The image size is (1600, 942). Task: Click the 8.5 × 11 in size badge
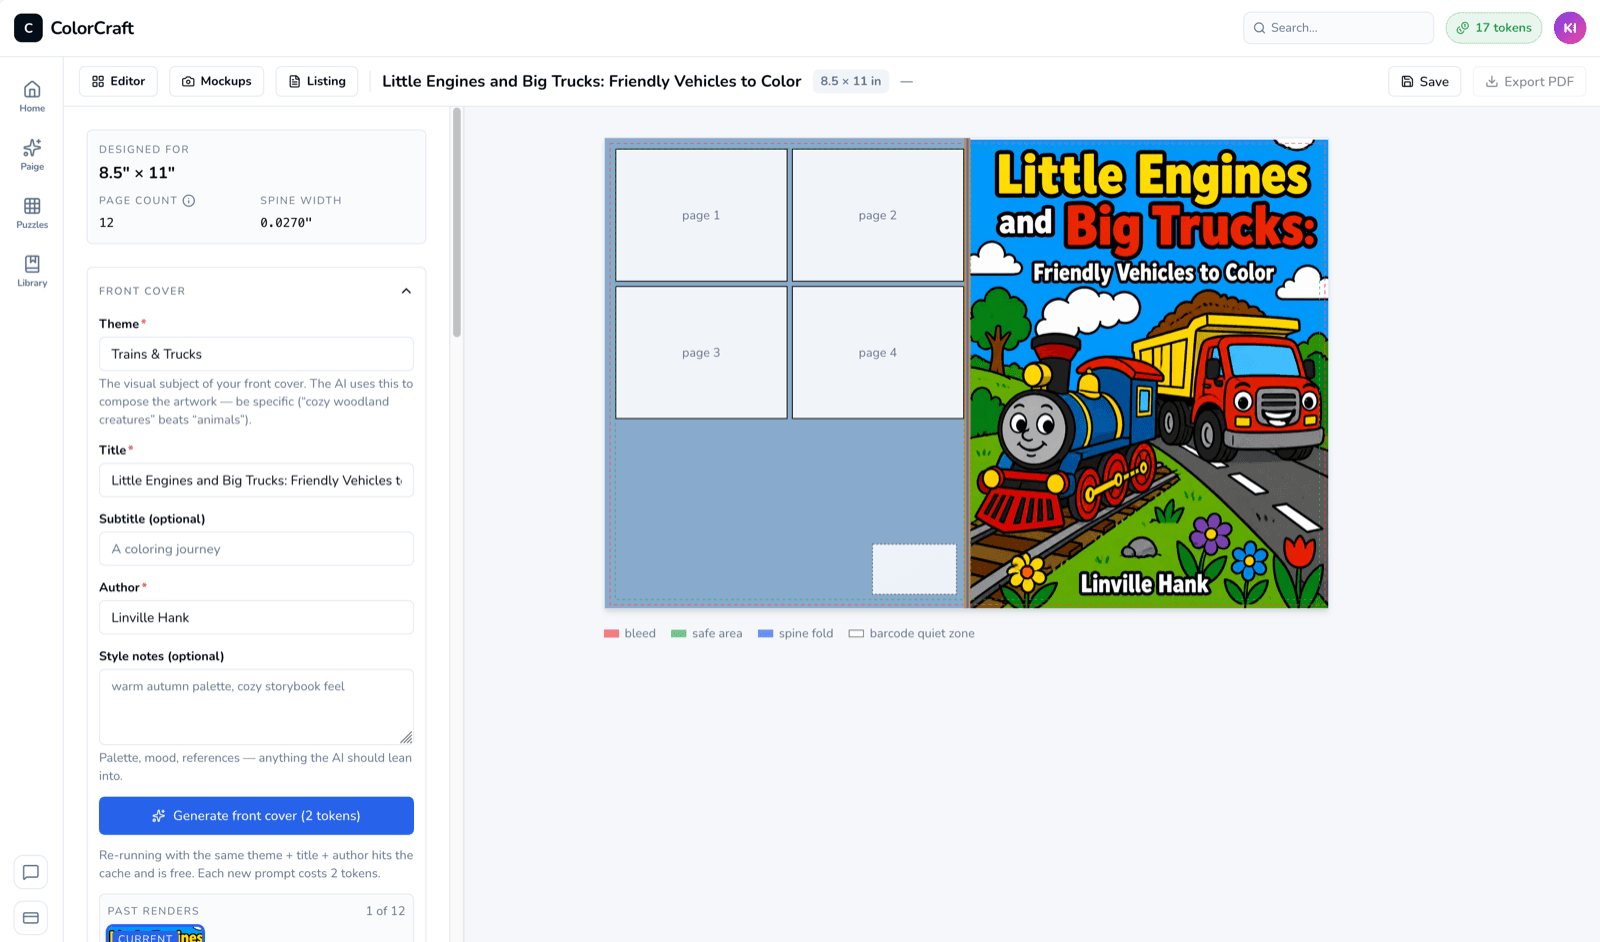[x=851, y=81]
